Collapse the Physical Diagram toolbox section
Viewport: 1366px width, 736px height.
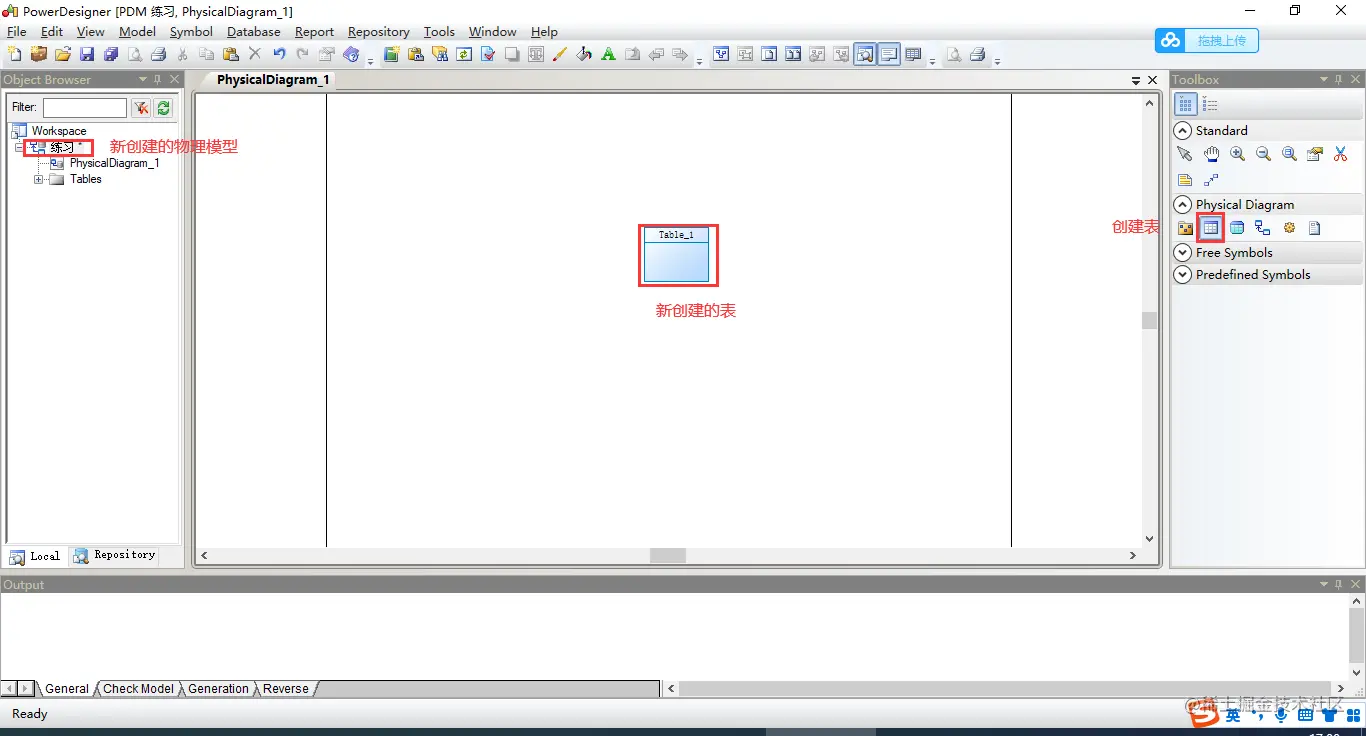pos(1183,204)
